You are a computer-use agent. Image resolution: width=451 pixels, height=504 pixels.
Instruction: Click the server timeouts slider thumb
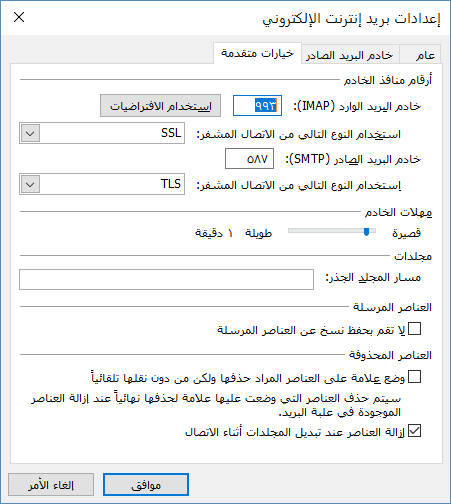(x=366, y=231)
